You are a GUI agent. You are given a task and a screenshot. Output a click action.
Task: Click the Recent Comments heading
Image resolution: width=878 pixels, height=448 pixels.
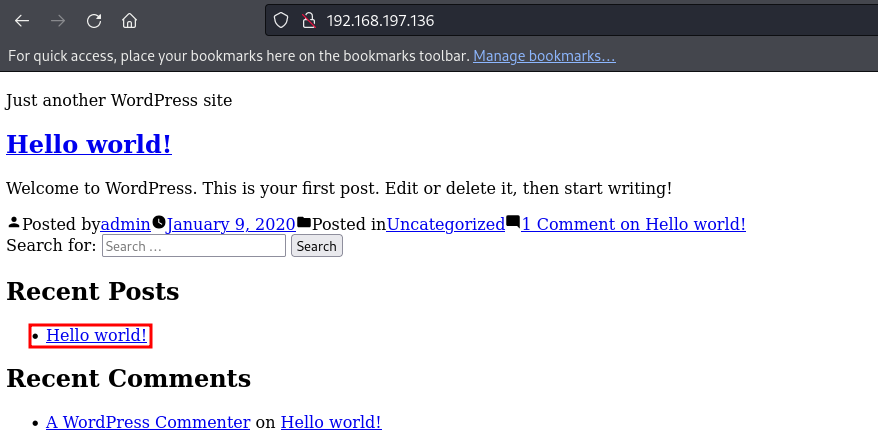[x=129, y=379]
